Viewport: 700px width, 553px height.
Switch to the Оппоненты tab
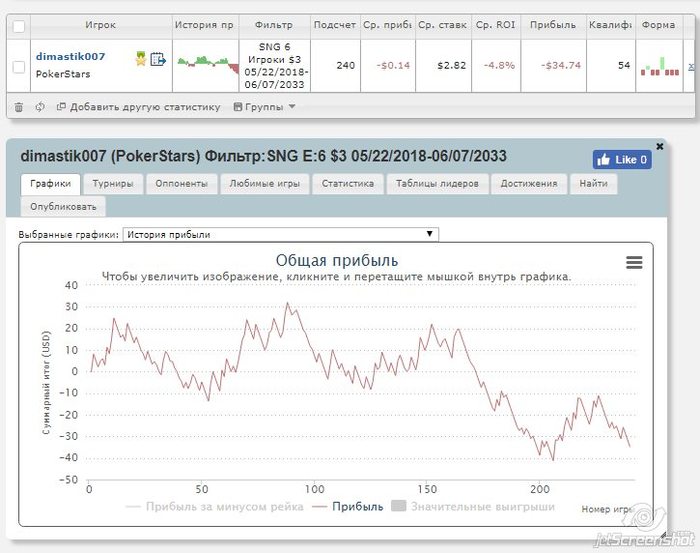pyautogui.click(x=182, y=184)
